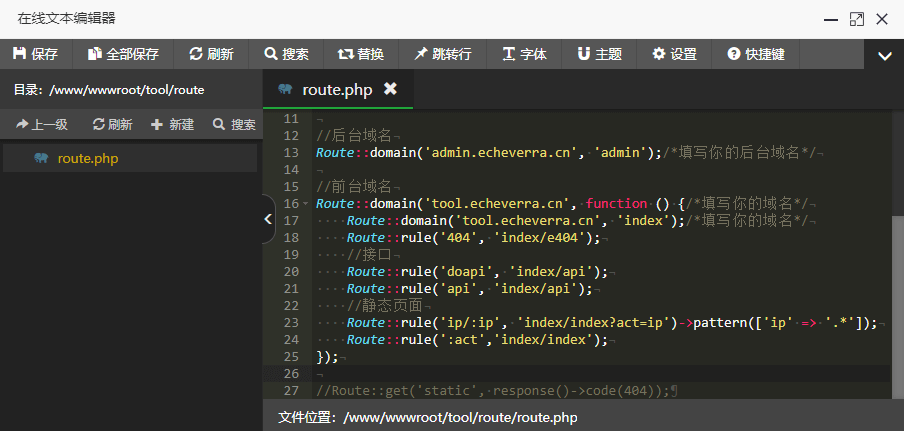Open the 设置 settings panel

(x=675, y=54)
